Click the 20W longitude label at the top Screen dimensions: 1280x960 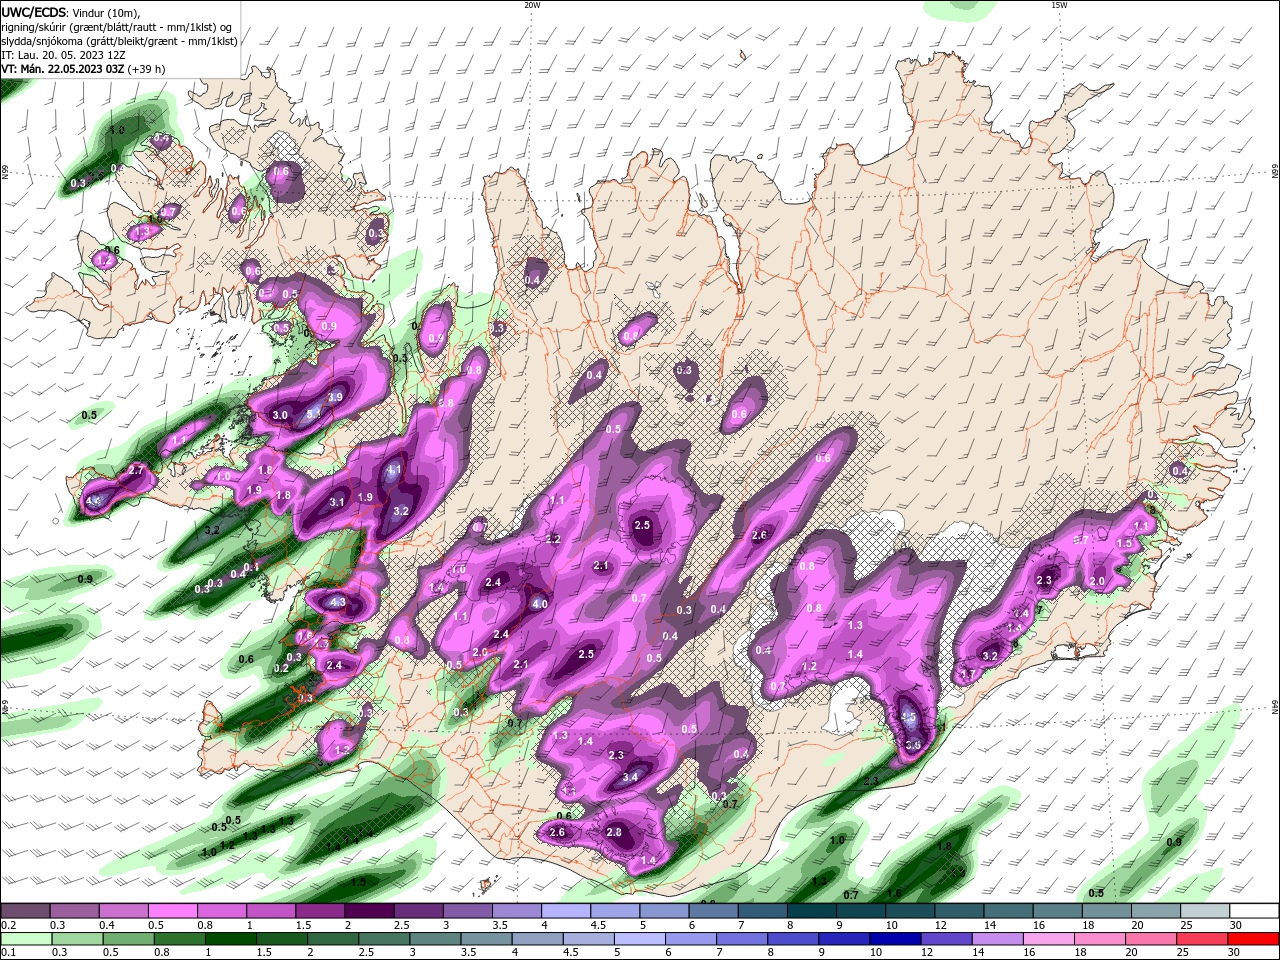pos(532,5)
